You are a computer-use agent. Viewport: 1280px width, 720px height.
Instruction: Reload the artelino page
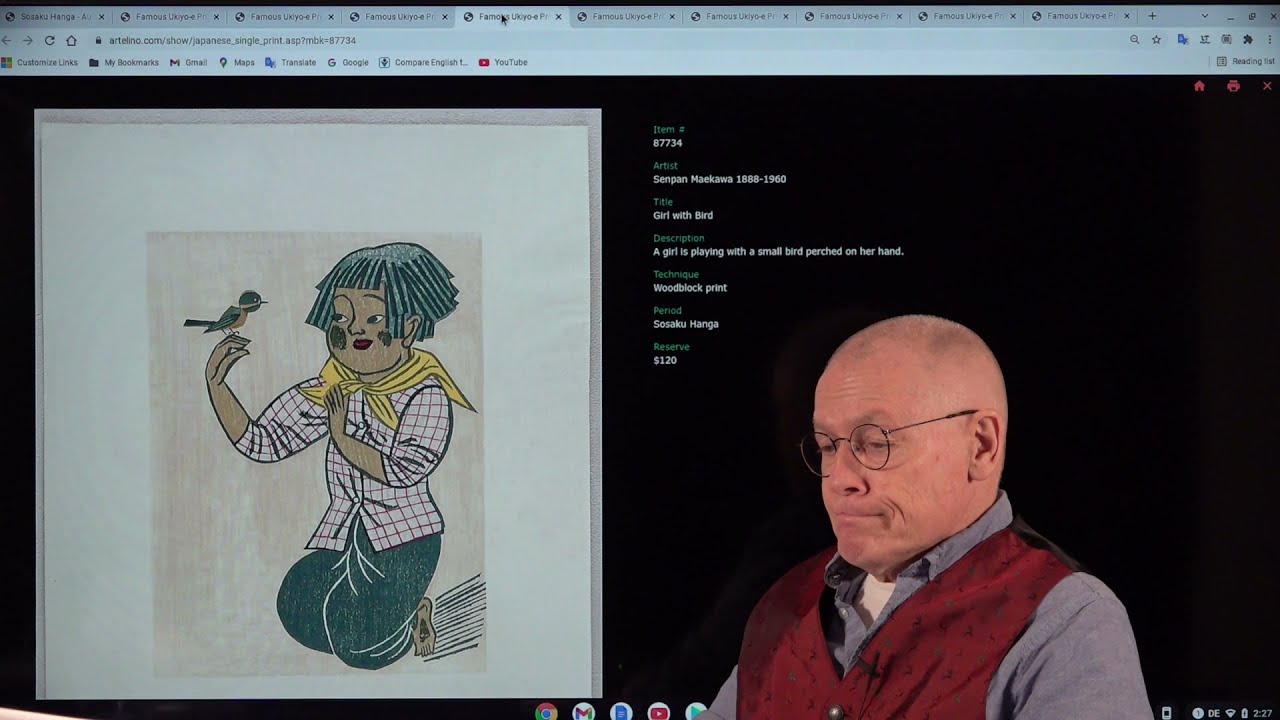(x=49, y=40)
